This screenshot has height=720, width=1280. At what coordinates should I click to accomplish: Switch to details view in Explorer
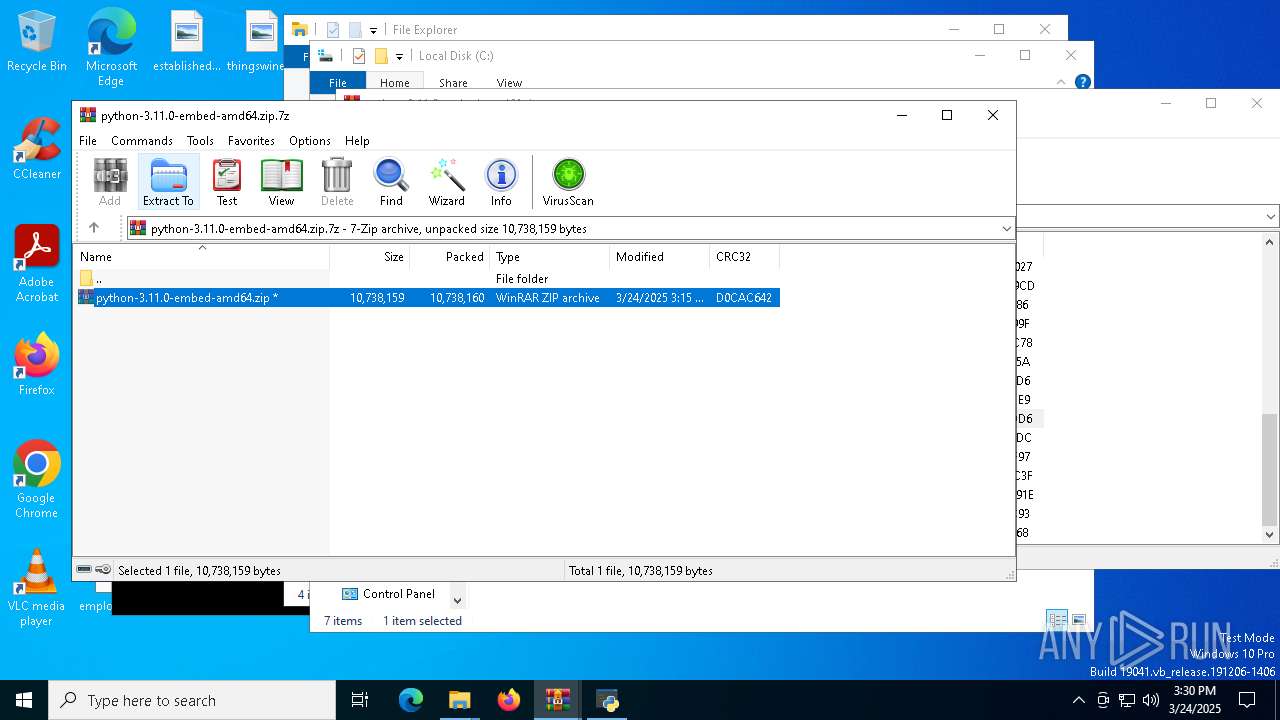click(x=1057, y=620)
